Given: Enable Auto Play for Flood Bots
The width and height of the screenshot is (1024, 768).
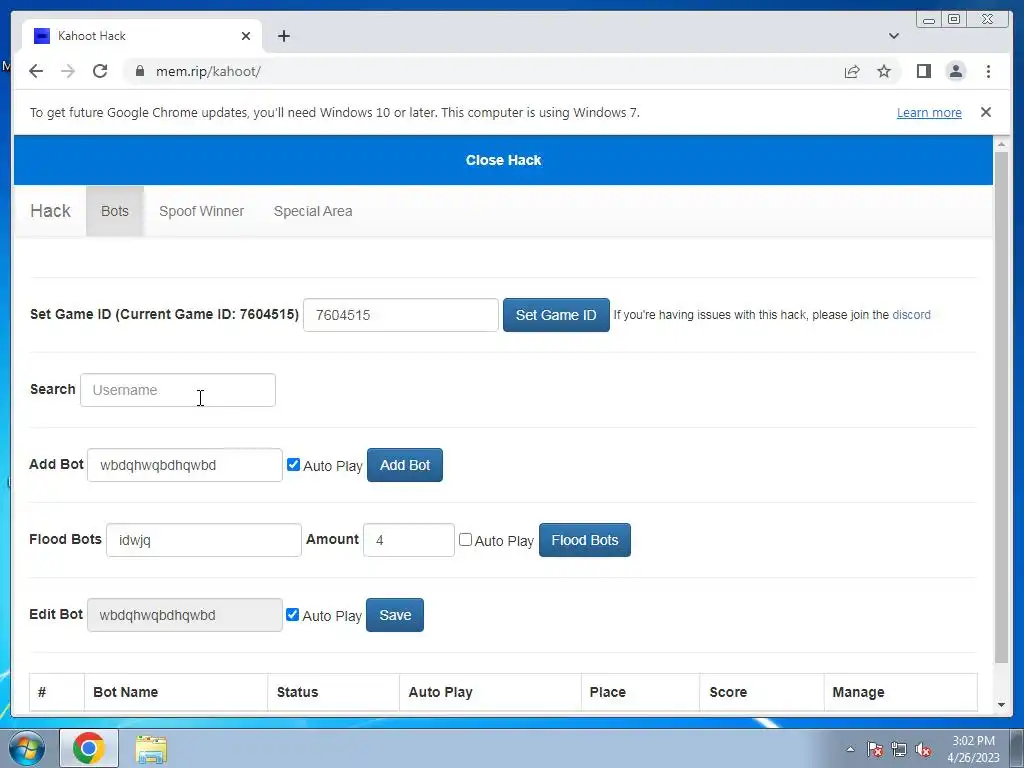Looking at the screenshot, I should click(x=465, y=539).
